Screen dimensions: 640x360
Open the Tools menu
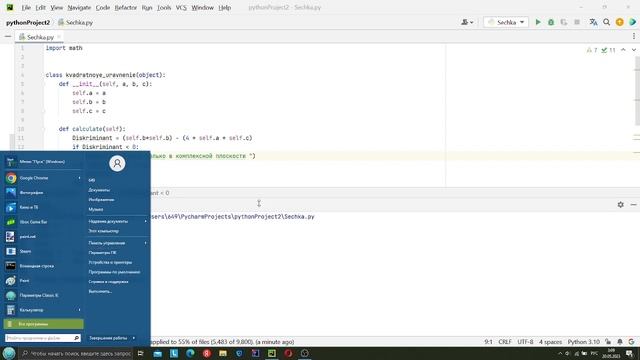click(164, 7)
